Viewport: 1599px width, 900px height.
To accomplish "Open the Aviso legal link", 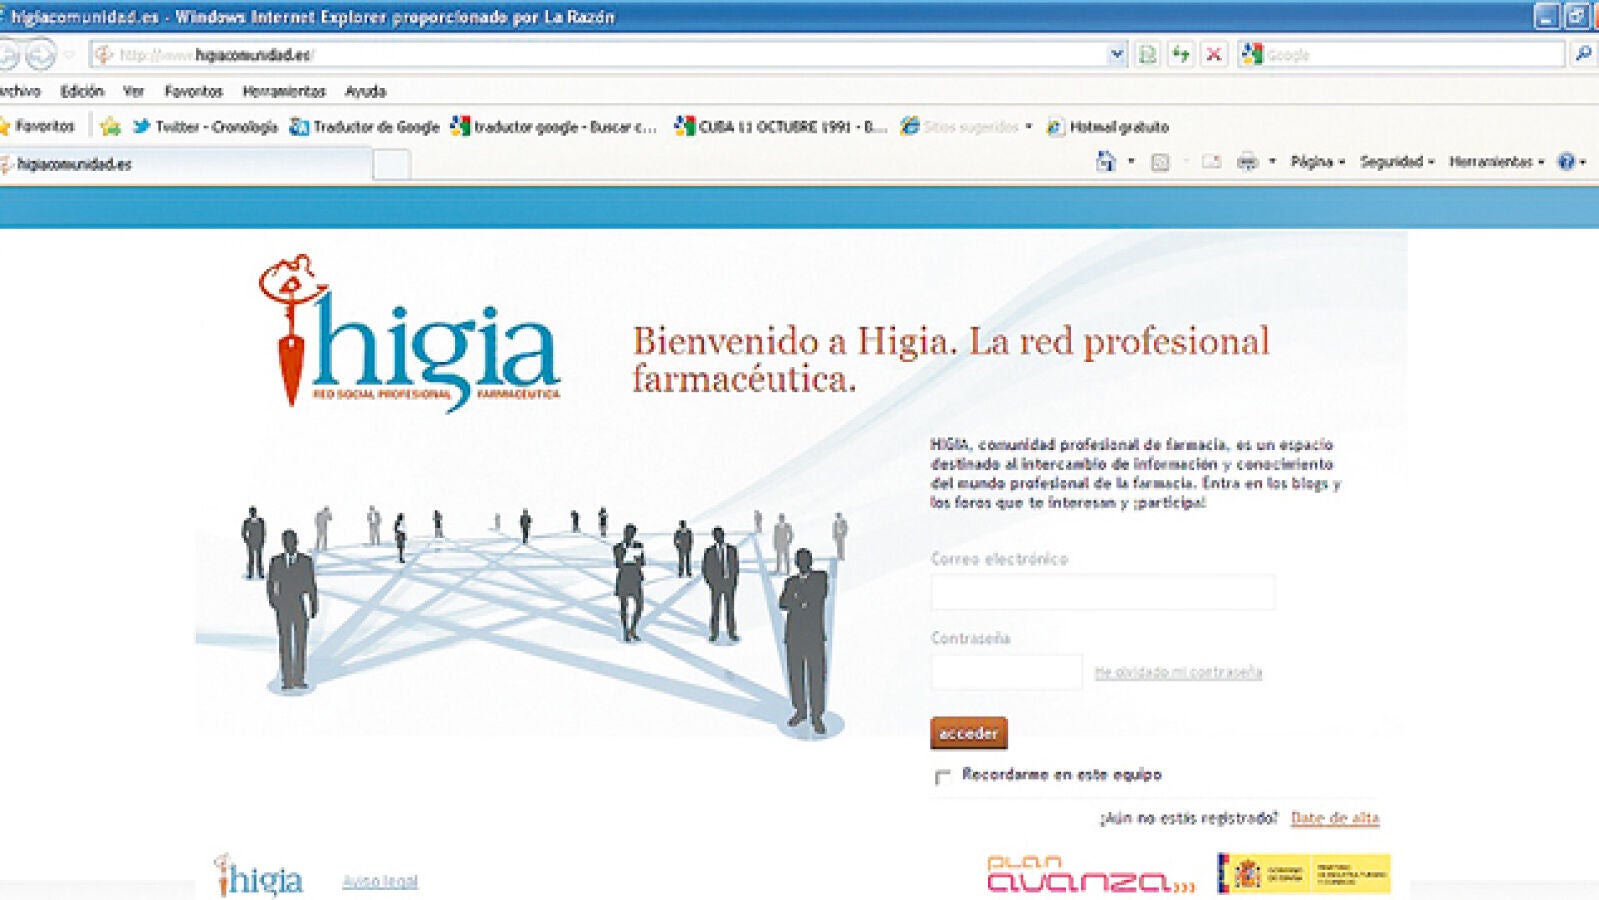I will [380, 881].
